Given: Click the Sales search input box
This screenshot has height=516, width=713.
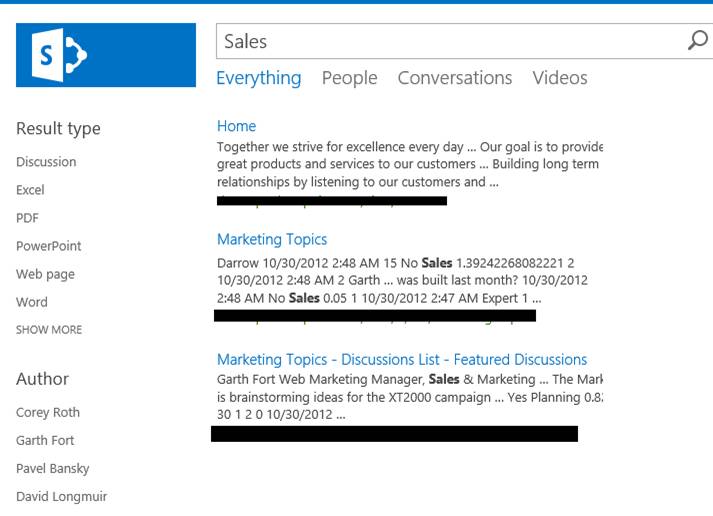Looking at the screenshot, I should click(450, 41).
